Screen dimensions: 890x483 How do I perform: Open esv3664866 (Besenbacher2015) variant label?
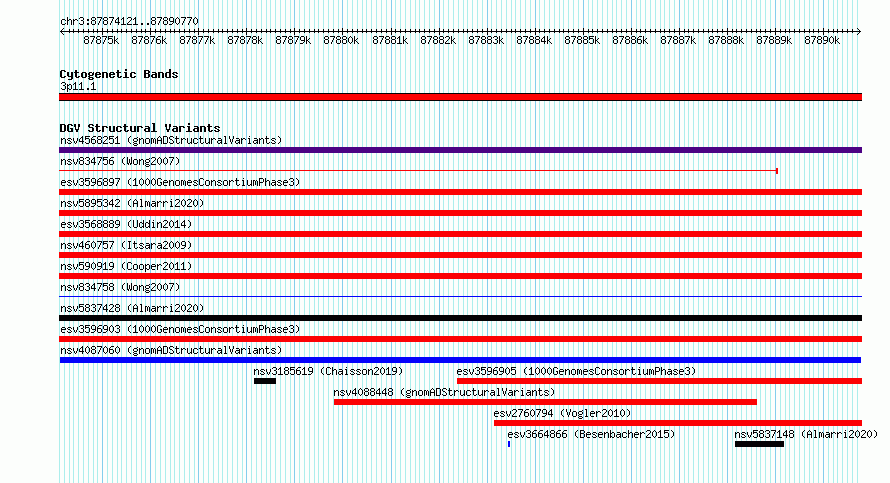tap(591, 435)
